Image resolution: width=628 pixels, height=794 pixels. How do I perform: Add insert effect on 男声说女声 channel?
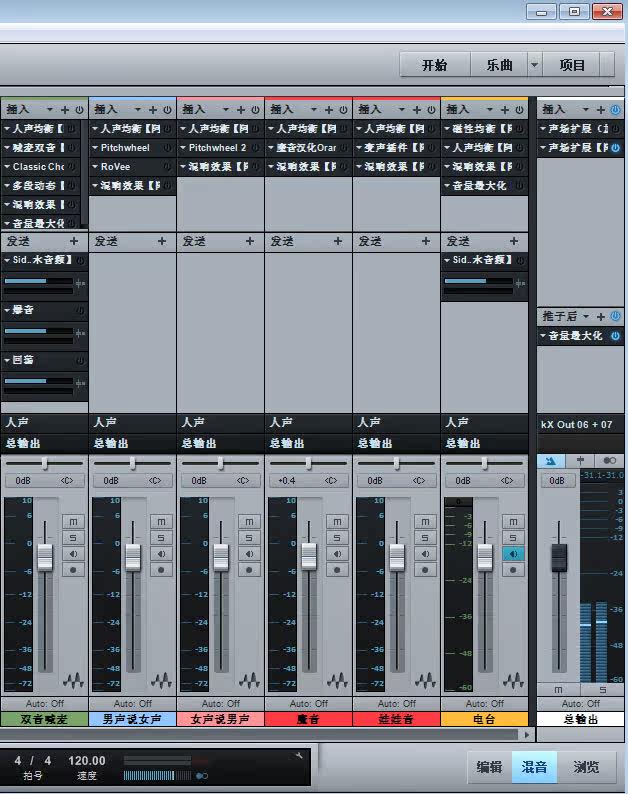click(153, 110)
